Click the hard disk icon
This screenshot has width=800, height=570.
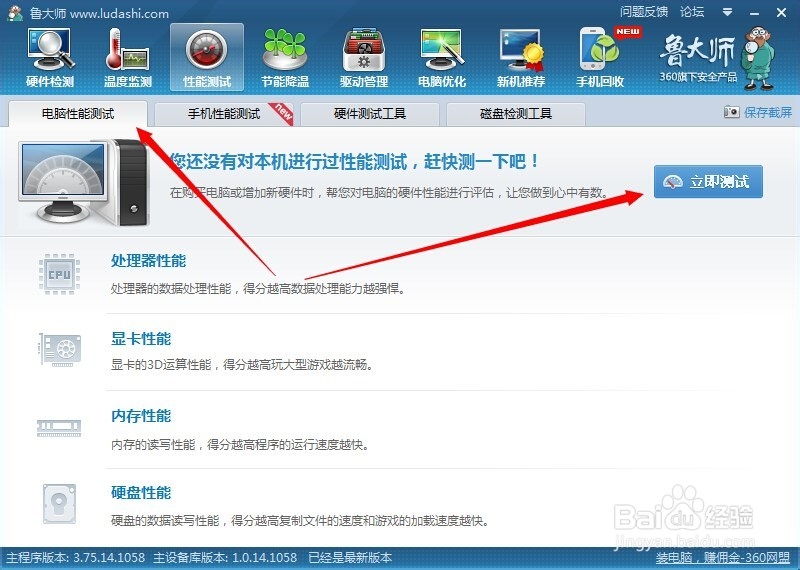pos(59,504)
